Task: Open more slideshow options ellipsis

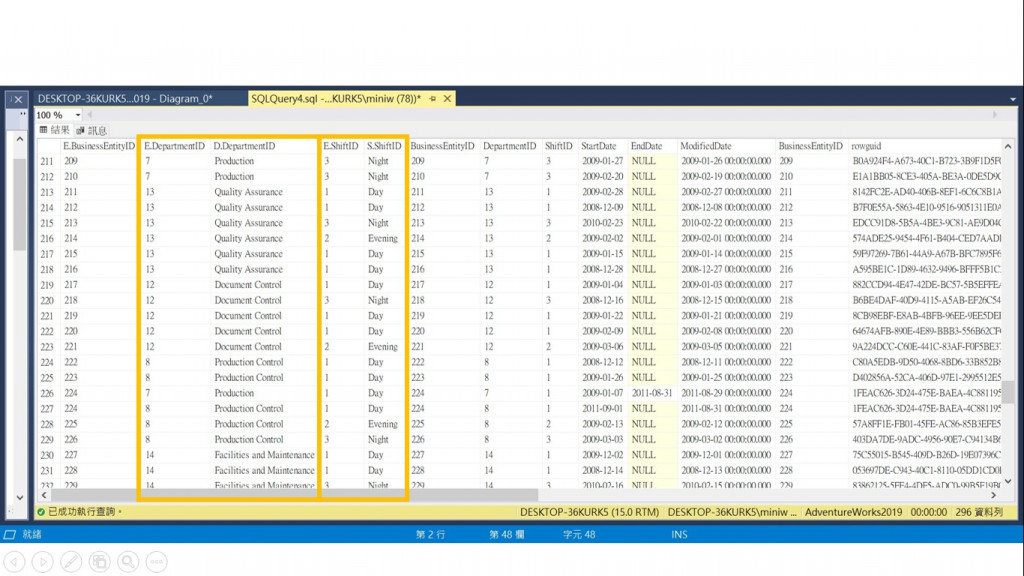Action: [x=157, y=561]
